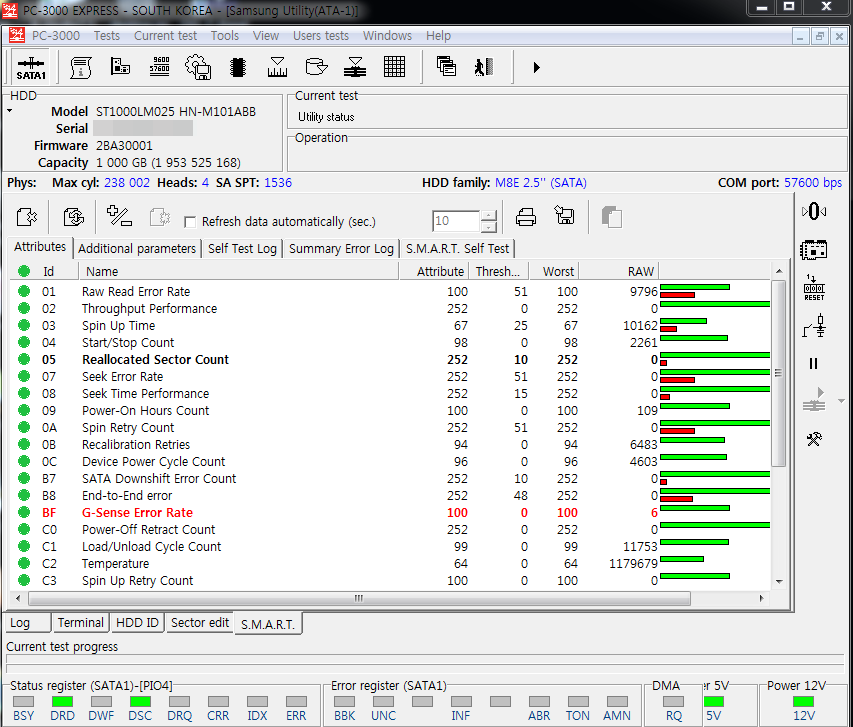Viewport: 853px width, 727px height.
Task: Click the Worst column header
Action: [x=553, y=271]
